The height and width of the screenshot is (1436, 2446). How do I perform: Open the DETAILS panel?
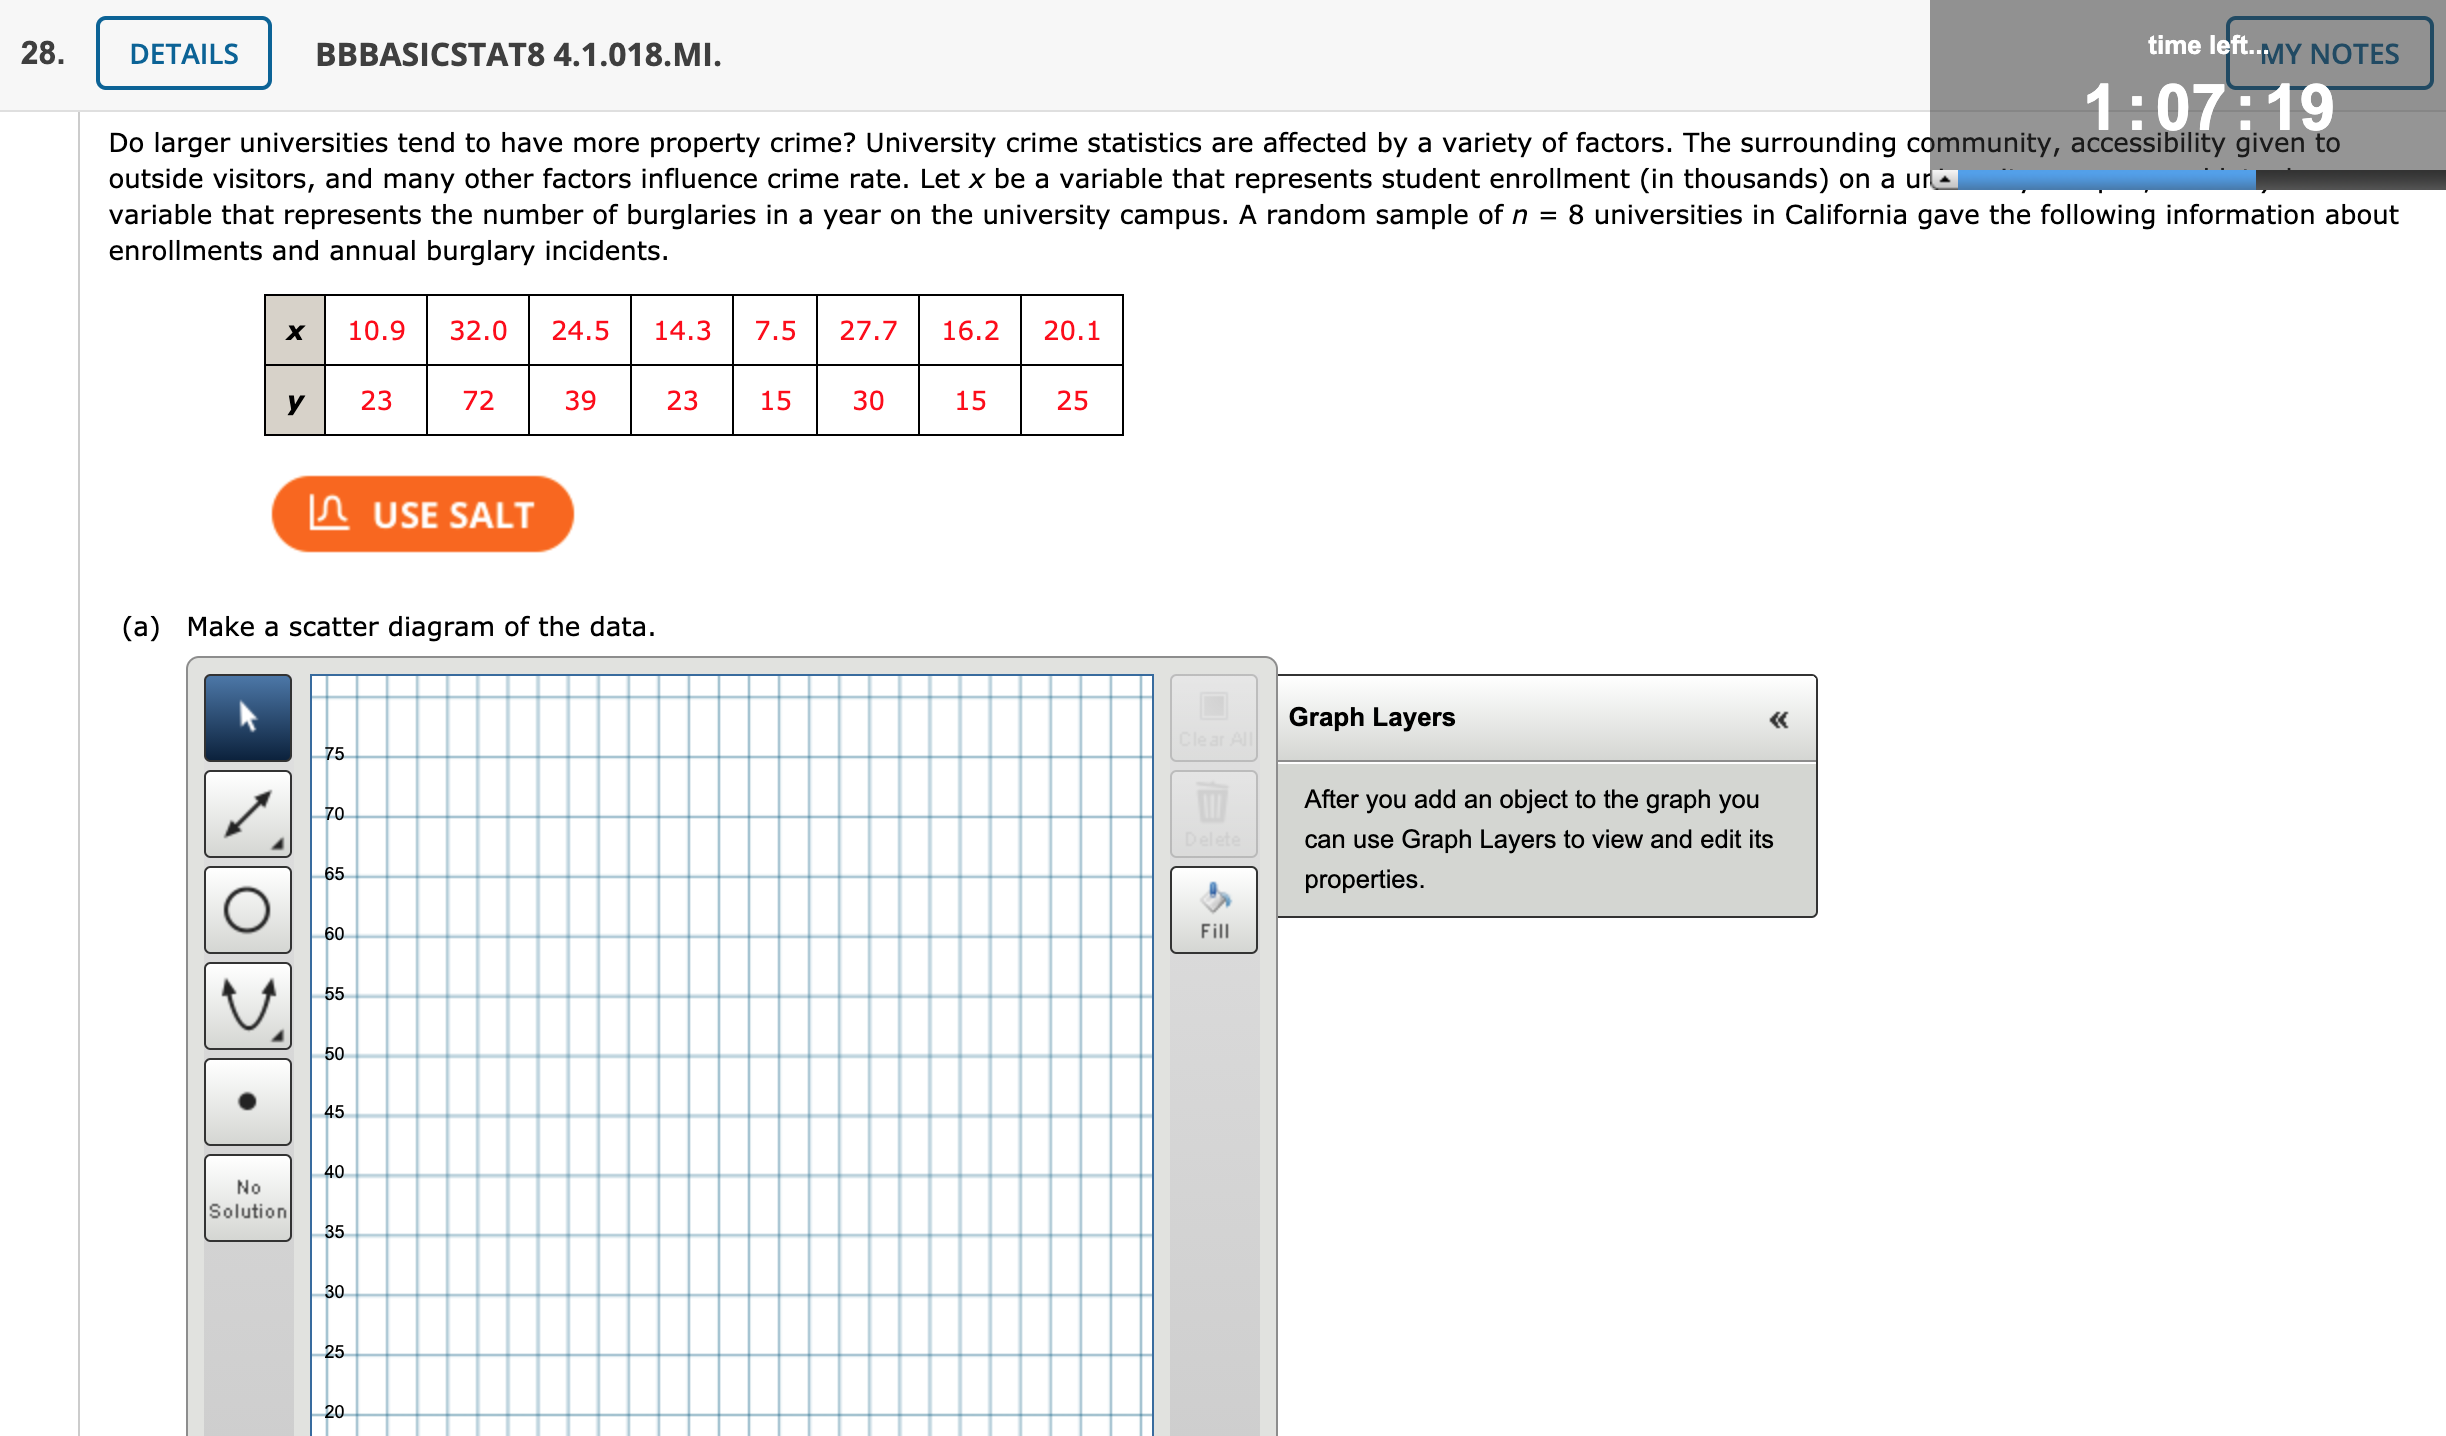point(182,53)
